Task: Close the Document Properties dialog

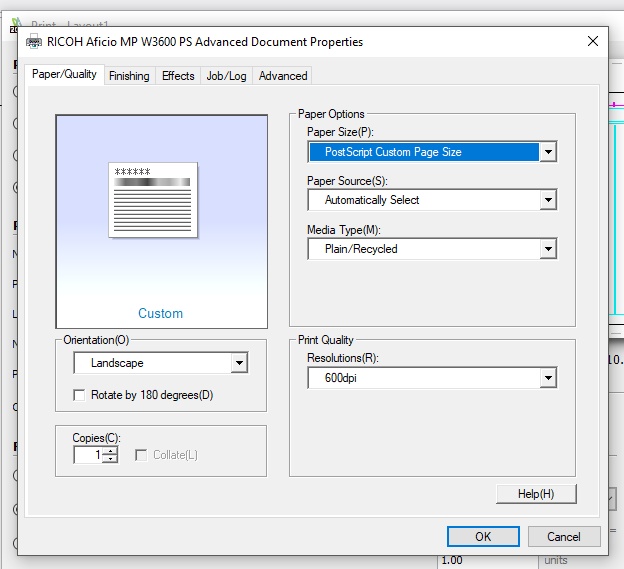Action: tap(593, 41)
